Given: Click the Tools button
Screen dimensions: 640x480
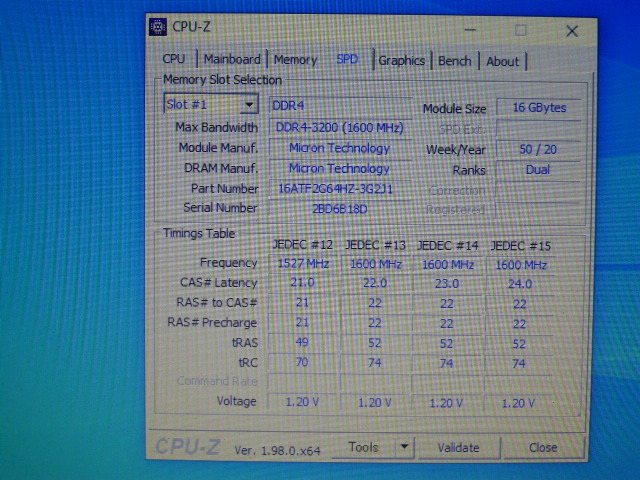Looking at the screenshot, I should click(363, 447).
